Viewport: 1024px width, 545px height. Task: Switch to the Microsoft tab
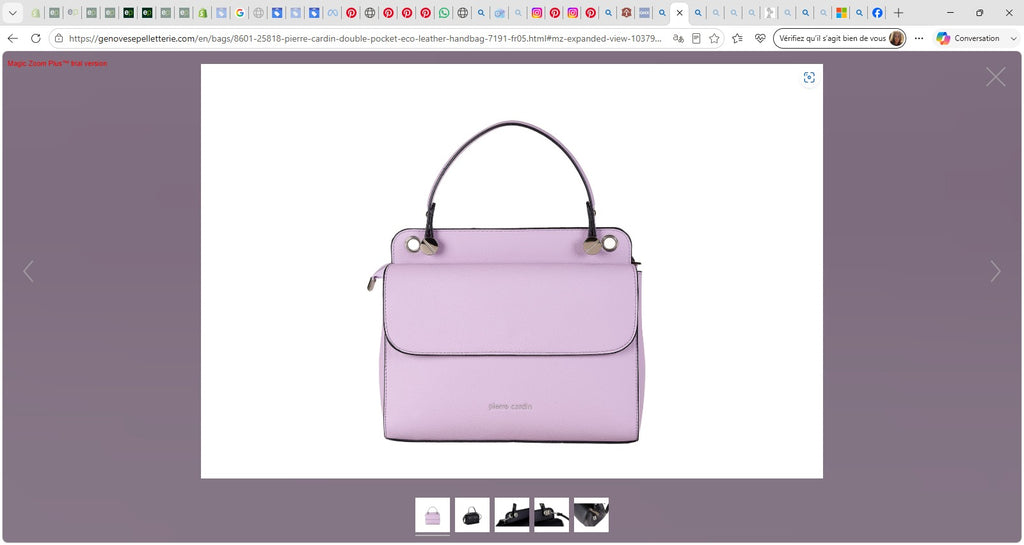tap(841, 12)
